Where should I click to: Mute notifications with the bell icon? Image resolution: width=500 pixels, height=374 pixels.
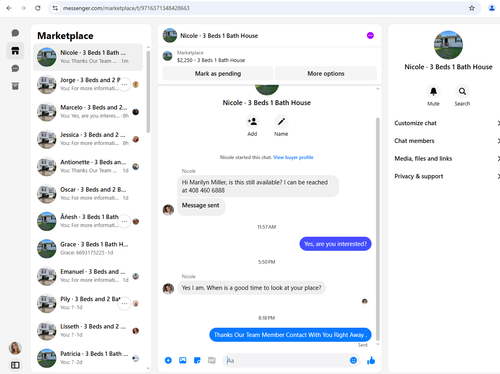pyautogui.click(x=433, y=91)
